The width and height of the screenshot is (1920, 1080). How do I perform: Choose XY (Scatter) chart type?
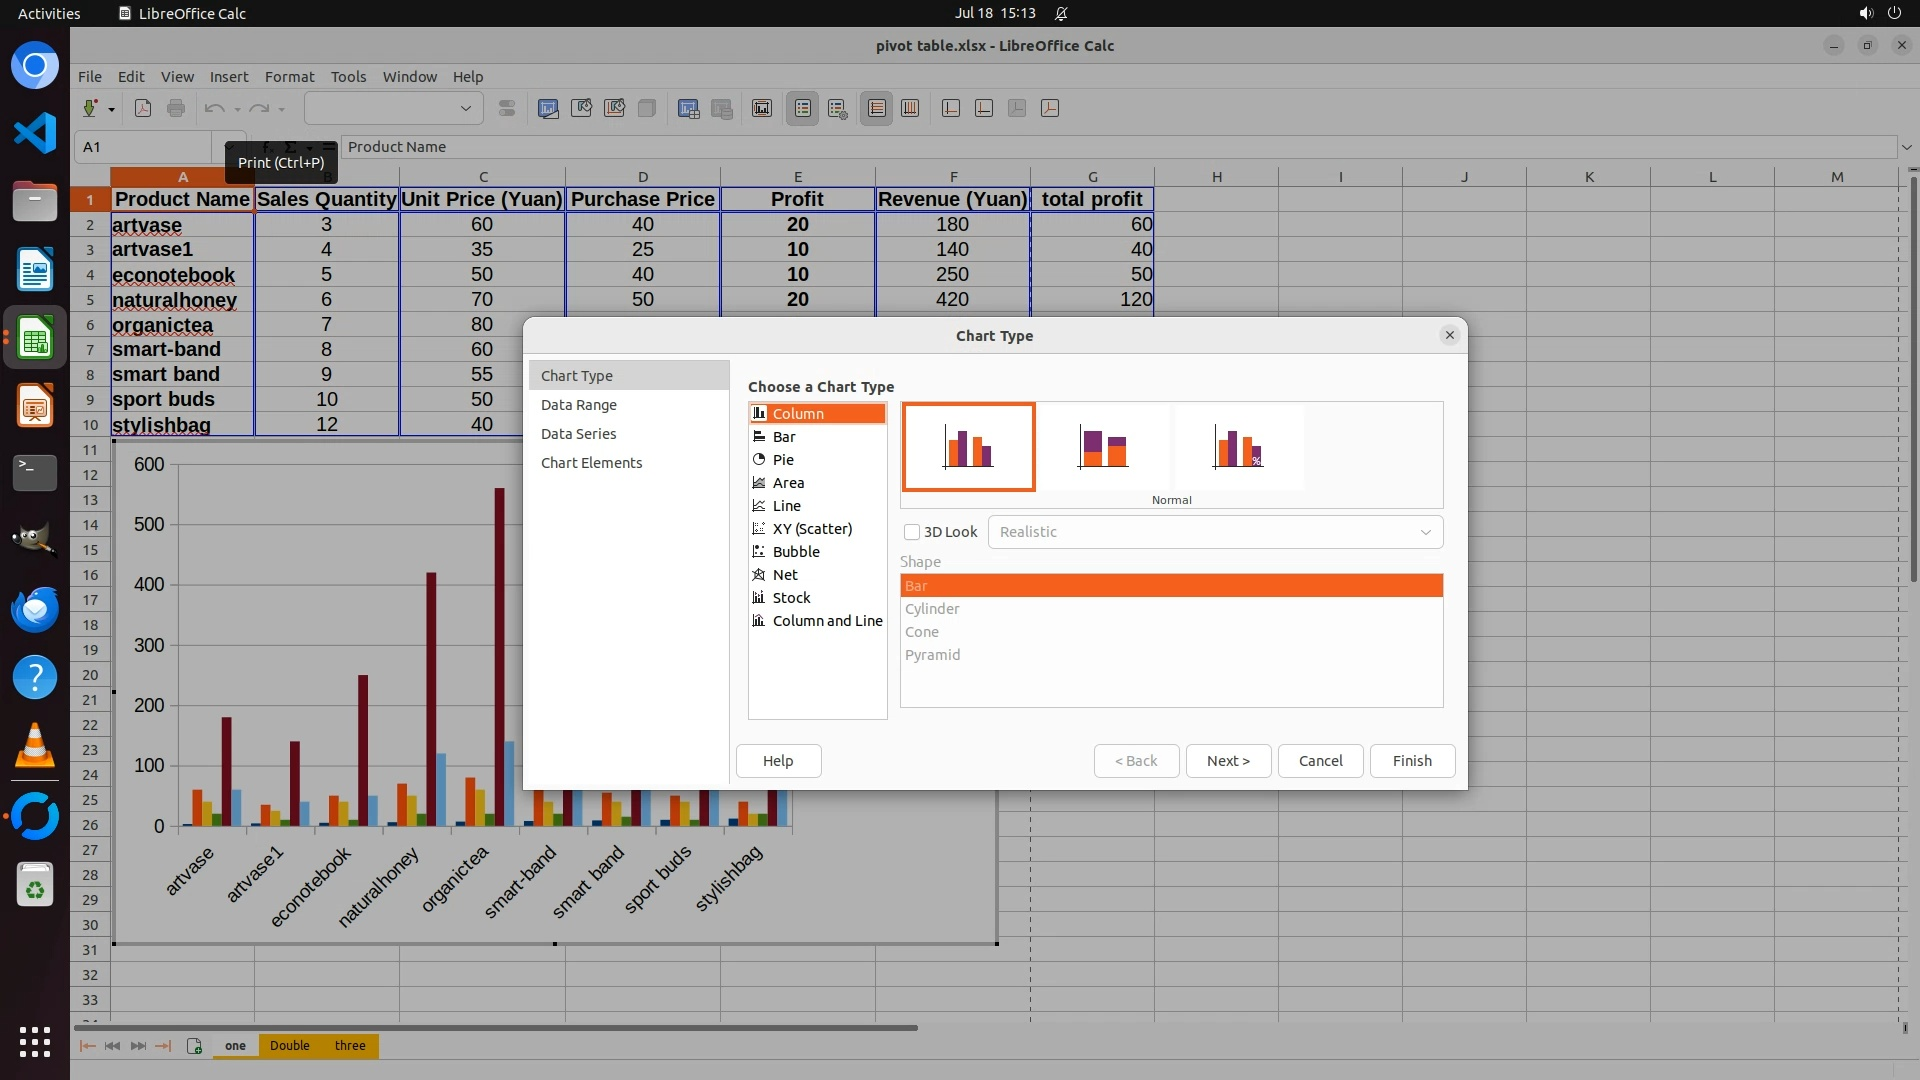tap(811, 529)
